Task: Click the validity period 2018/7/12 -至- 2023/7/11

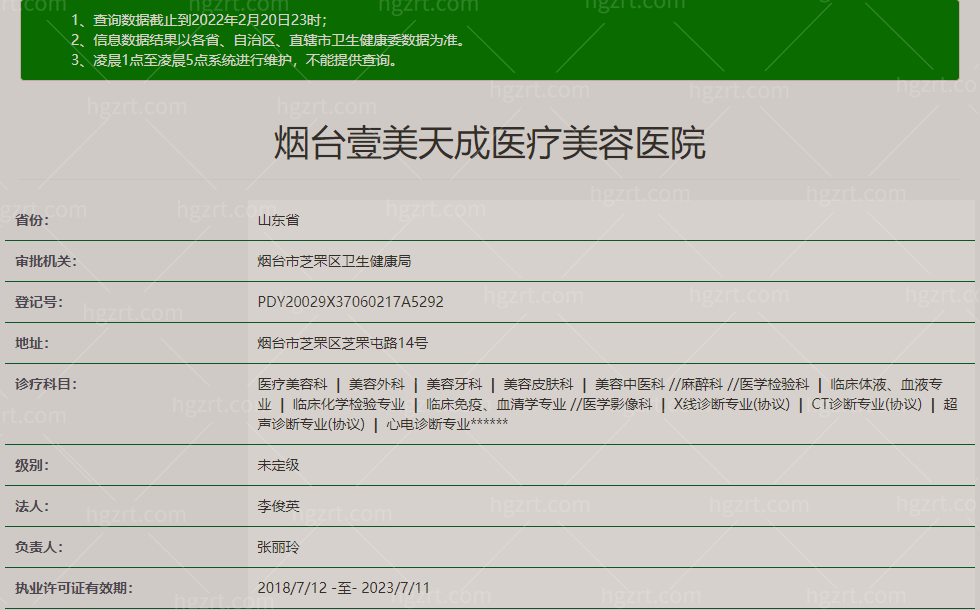Action: (x=344, y=588)
